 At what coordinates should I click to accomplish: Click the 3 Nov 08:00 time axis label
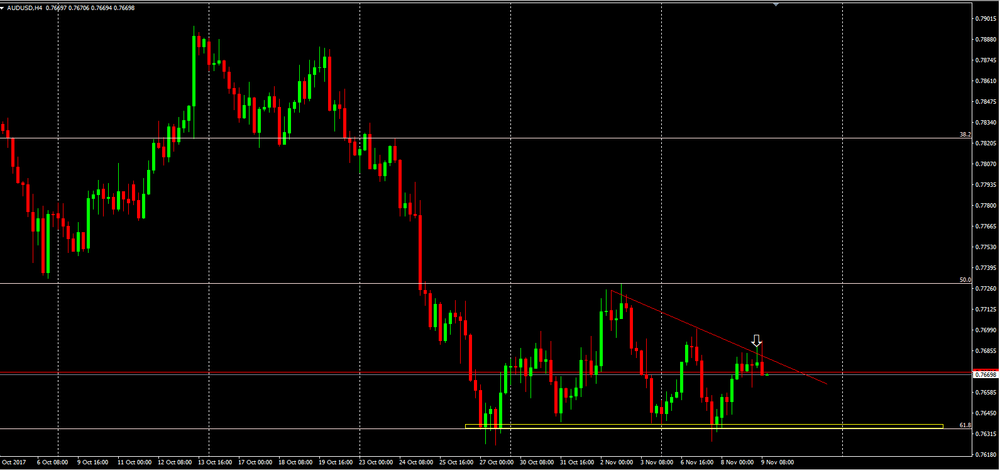click(x=656, y=460)
